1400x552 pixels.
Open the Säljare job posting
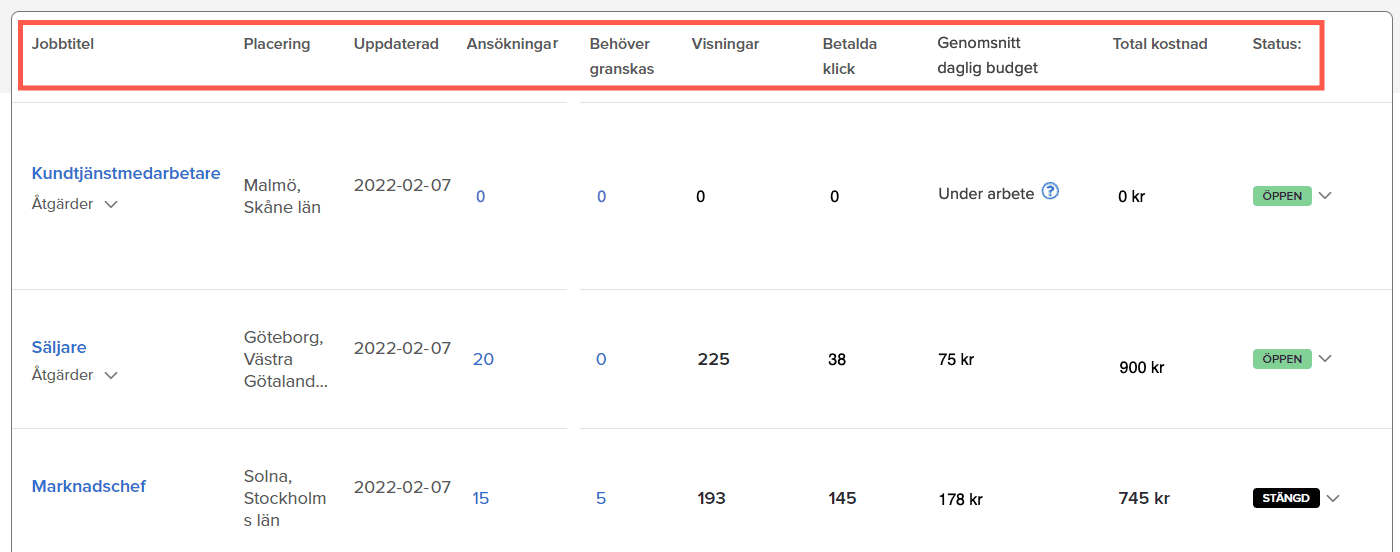pos(59,347)
